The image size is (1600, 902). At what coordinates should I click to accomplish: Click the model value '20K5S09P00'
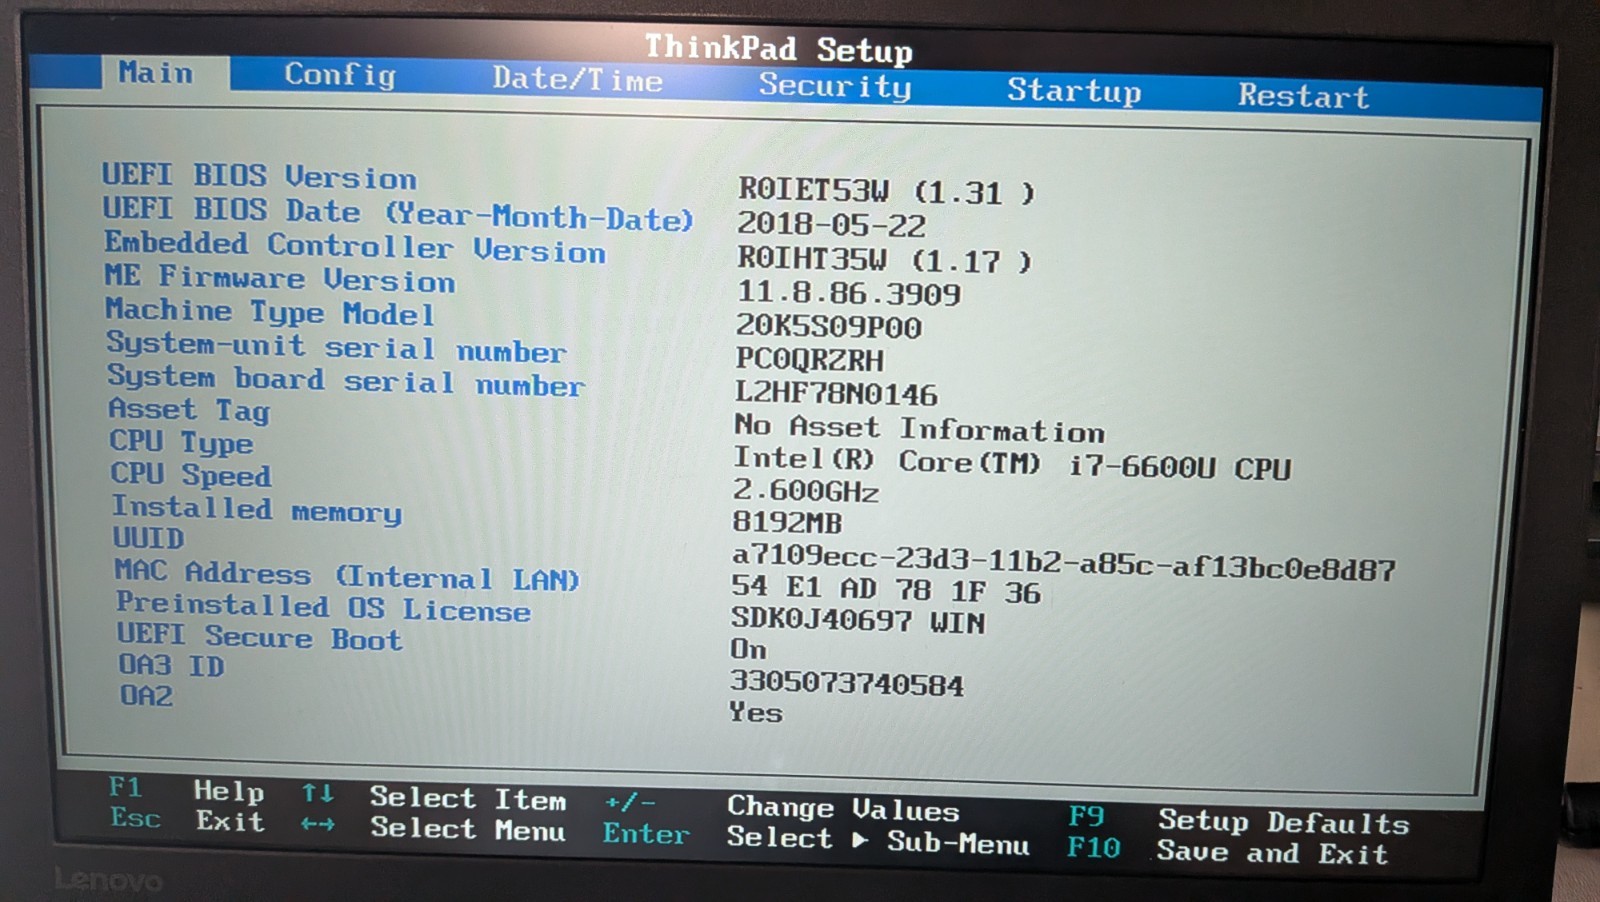click(x=829, y=326)
